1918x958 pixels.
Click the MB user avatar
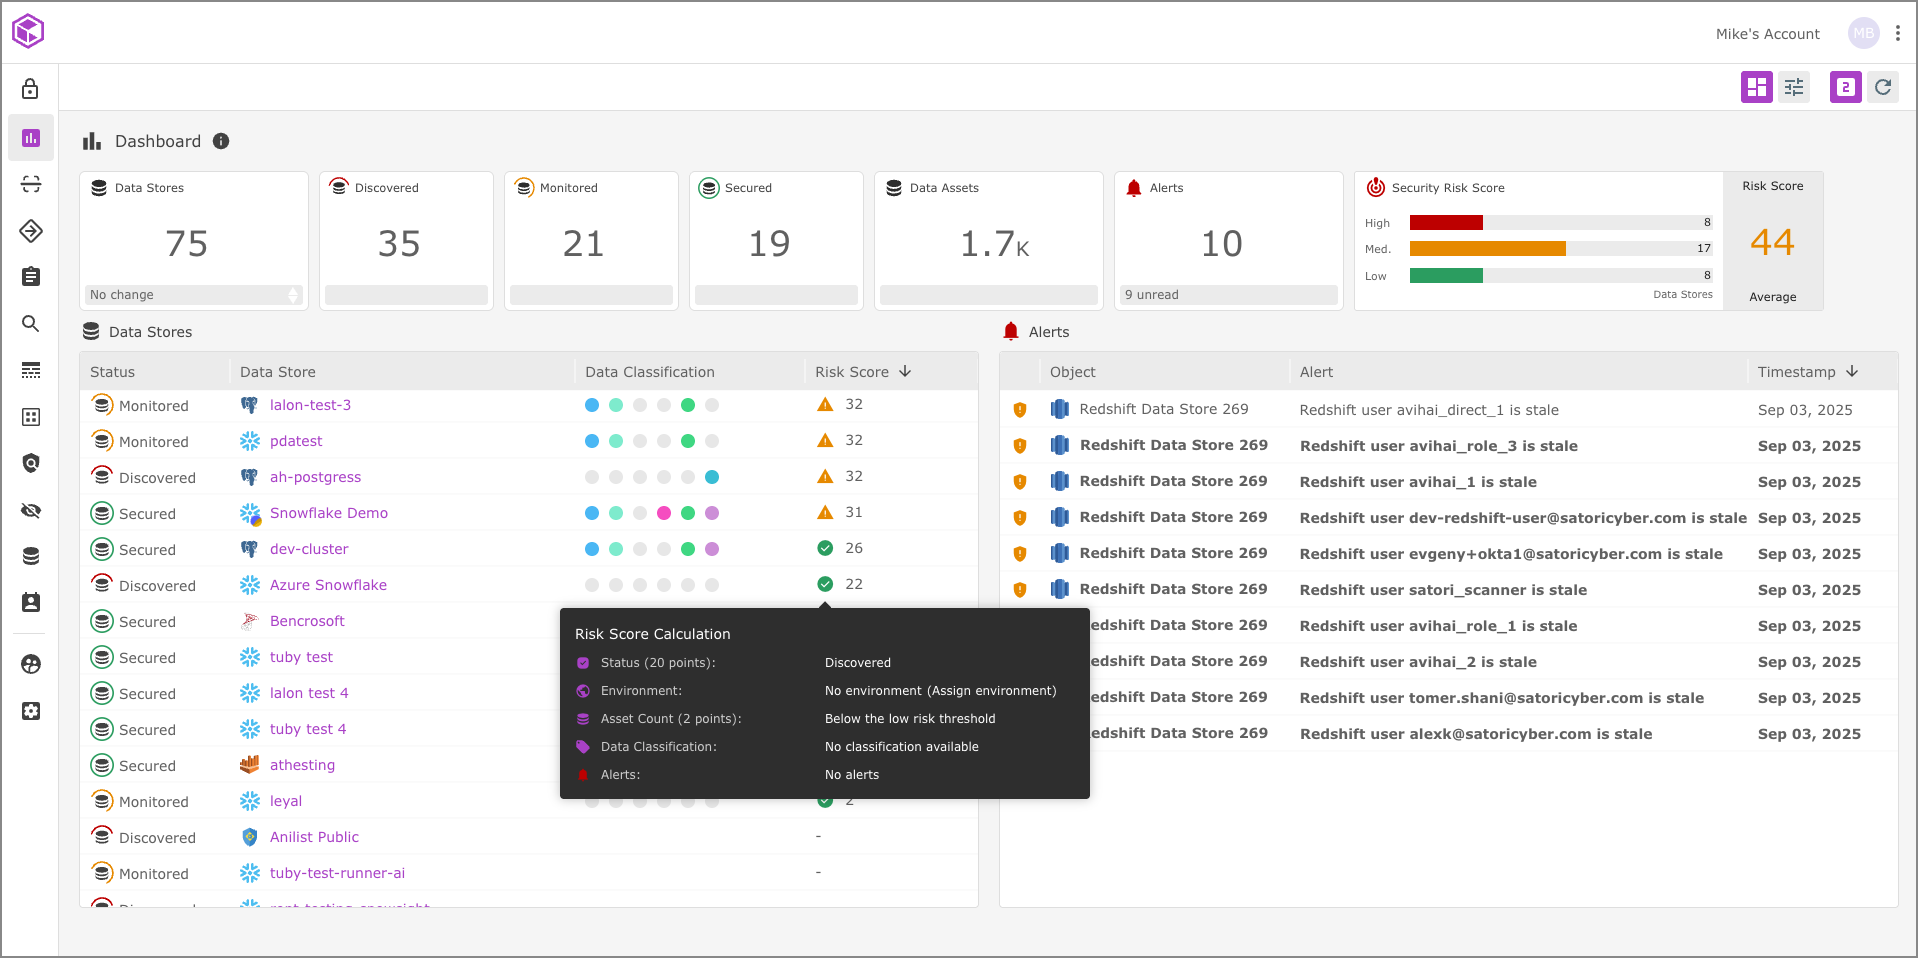coord(1863,33)
